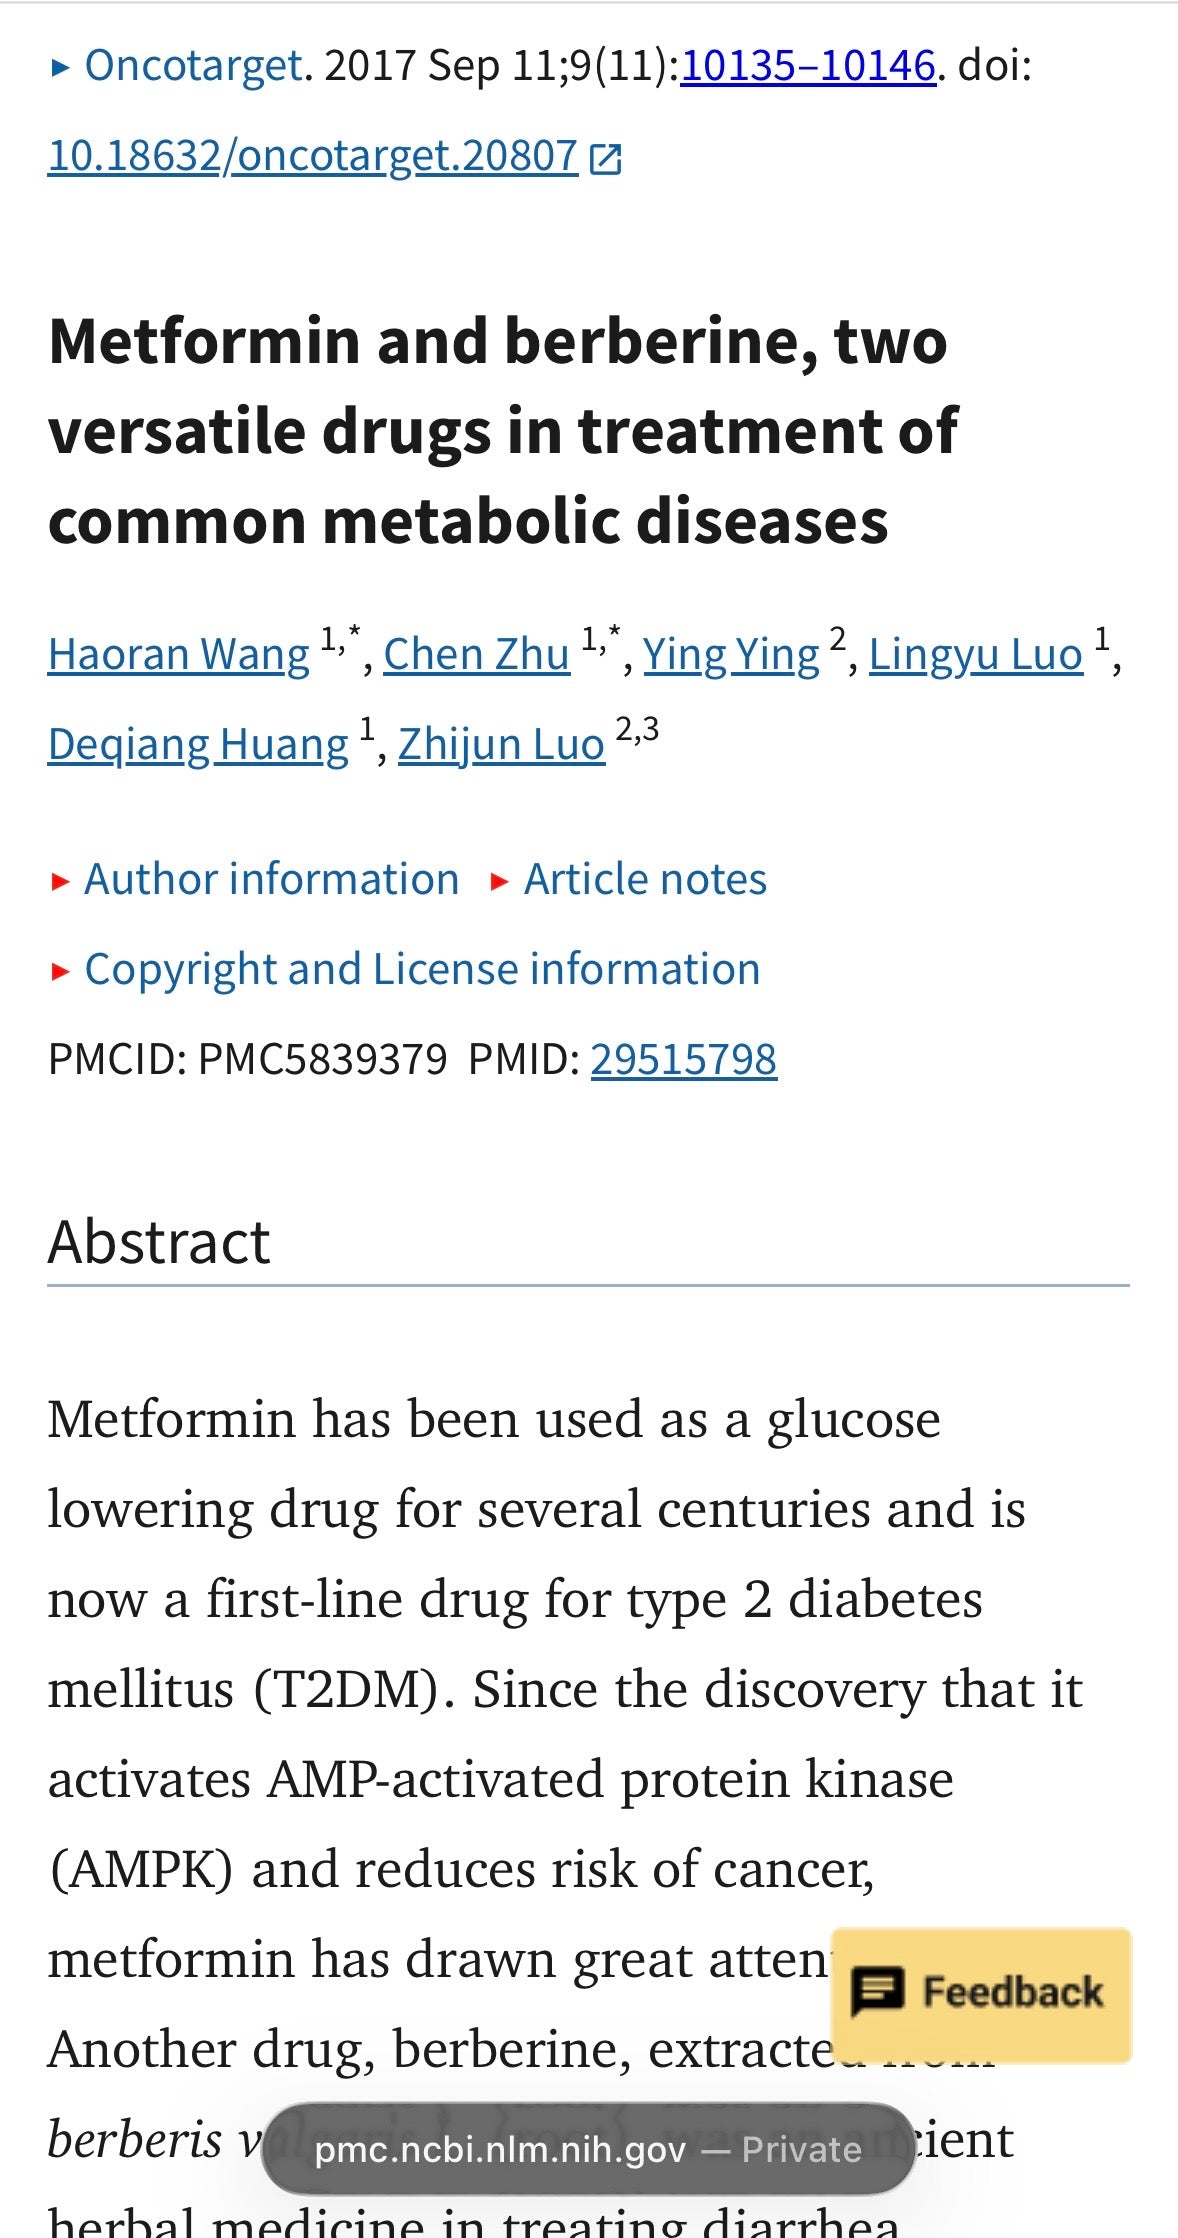Open the 10.18632/oncotarget.20807 DOI link
1178x2238 pixels.
tap(313, 156)
